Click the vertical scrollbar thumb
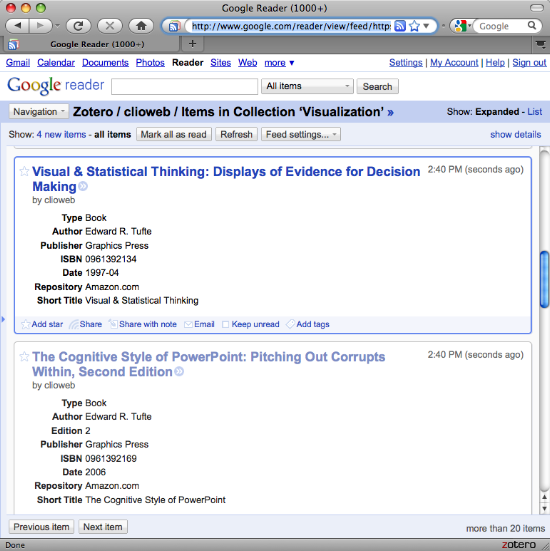Viewport: 550px width, 551px height. [544, 279]
